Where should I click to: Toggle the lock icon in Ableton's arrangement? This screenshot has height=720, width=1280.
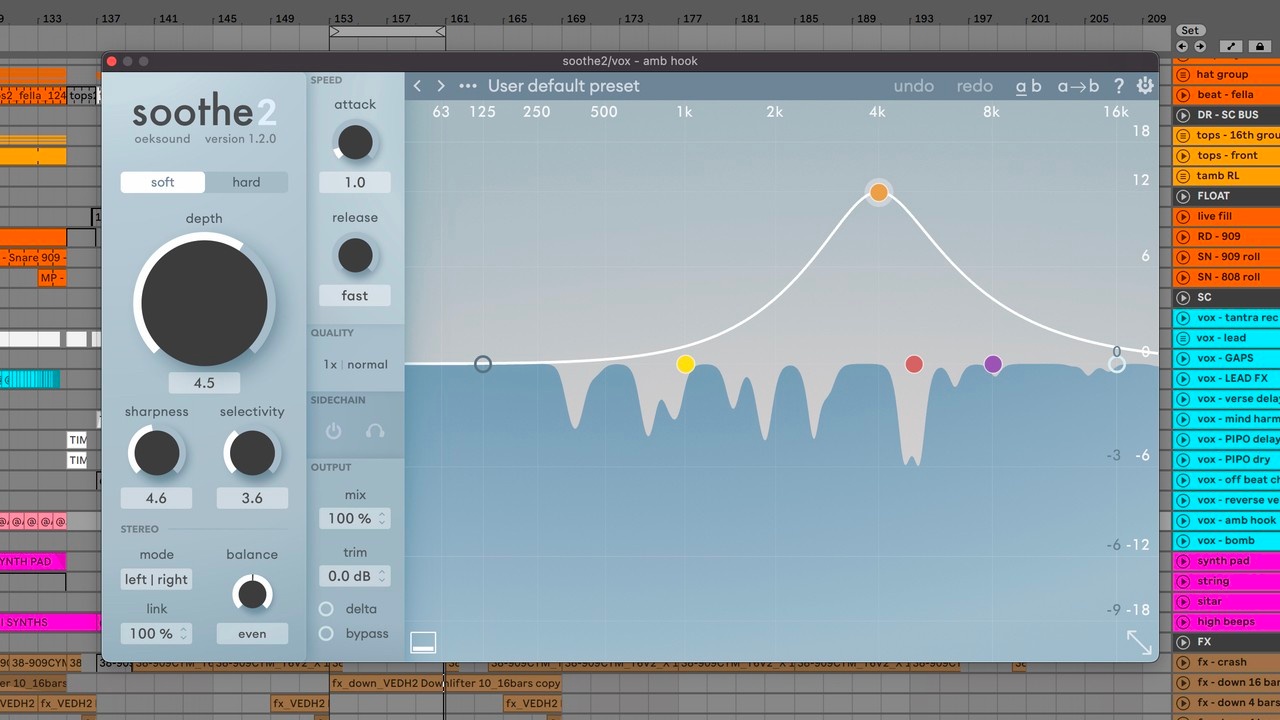coord(1259,46)
